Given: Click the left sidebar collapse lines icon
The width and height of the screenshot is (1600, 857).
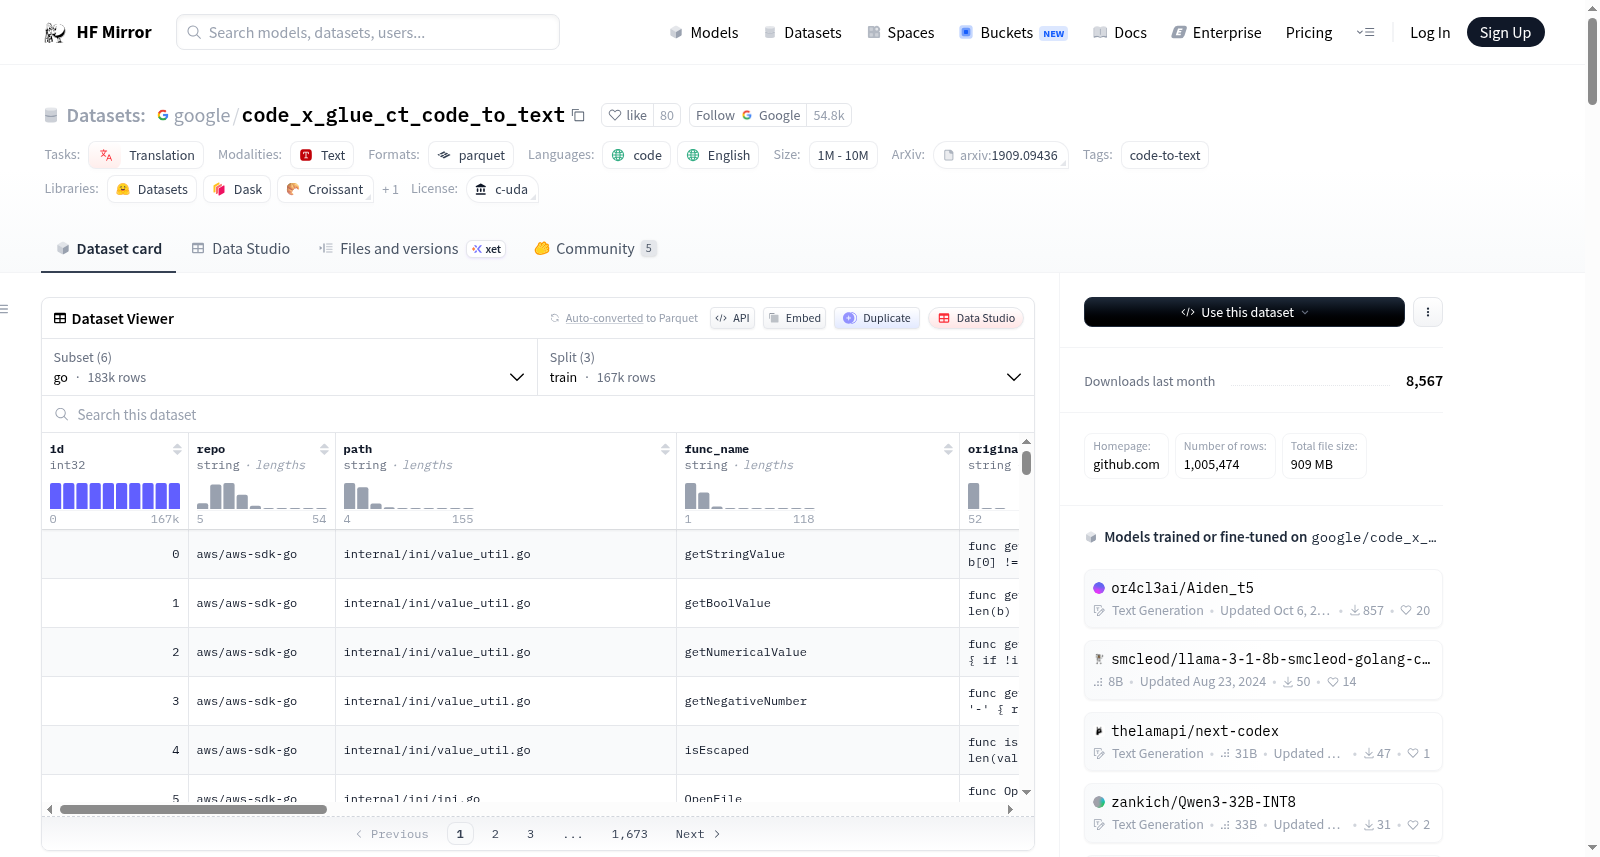Looking at the screenshot, I should (4, 309).
